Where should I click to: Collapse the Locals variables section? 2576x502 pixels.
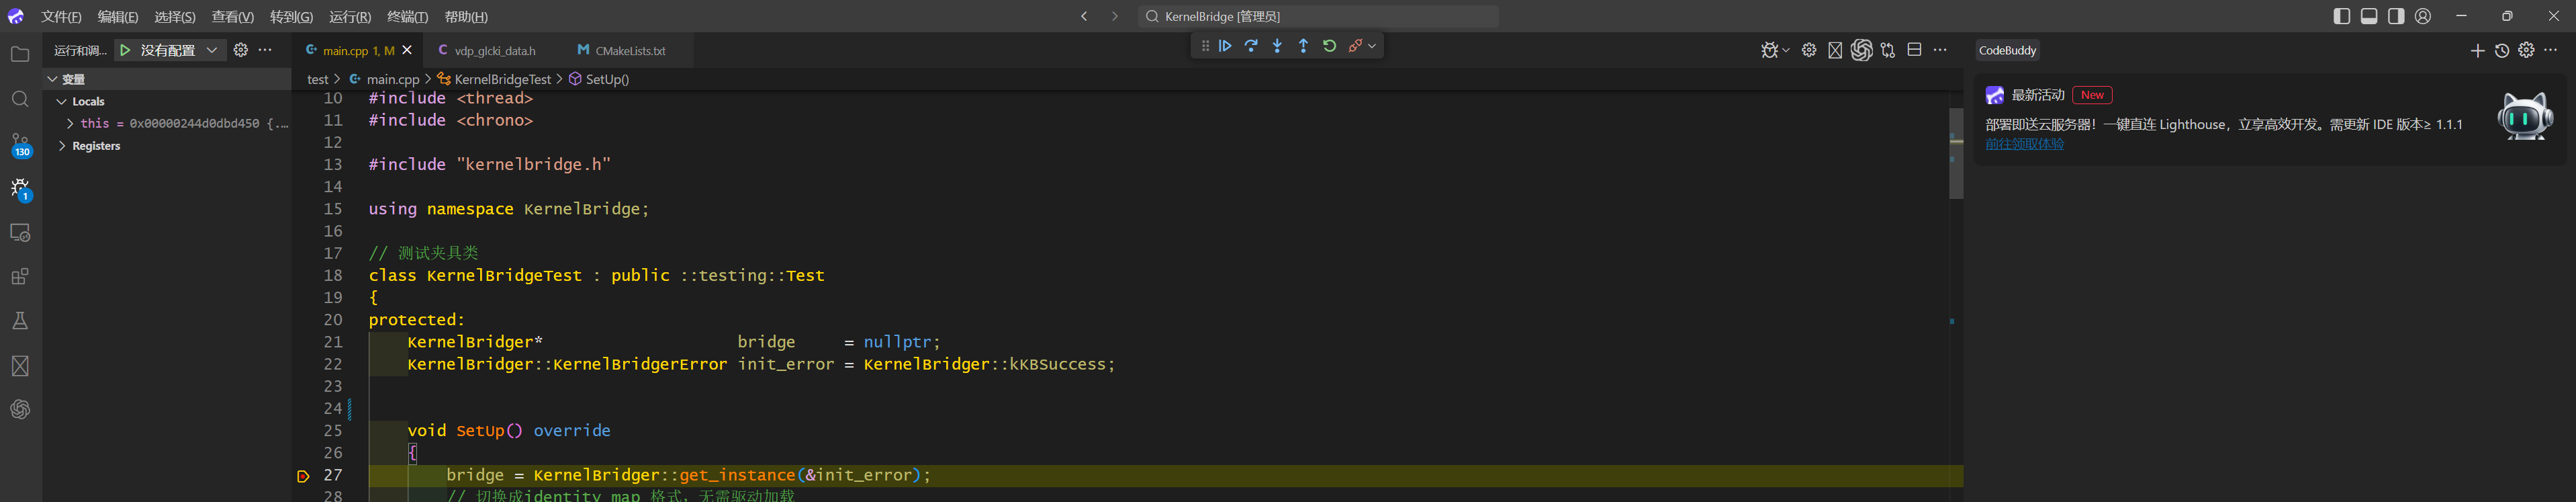62,102
